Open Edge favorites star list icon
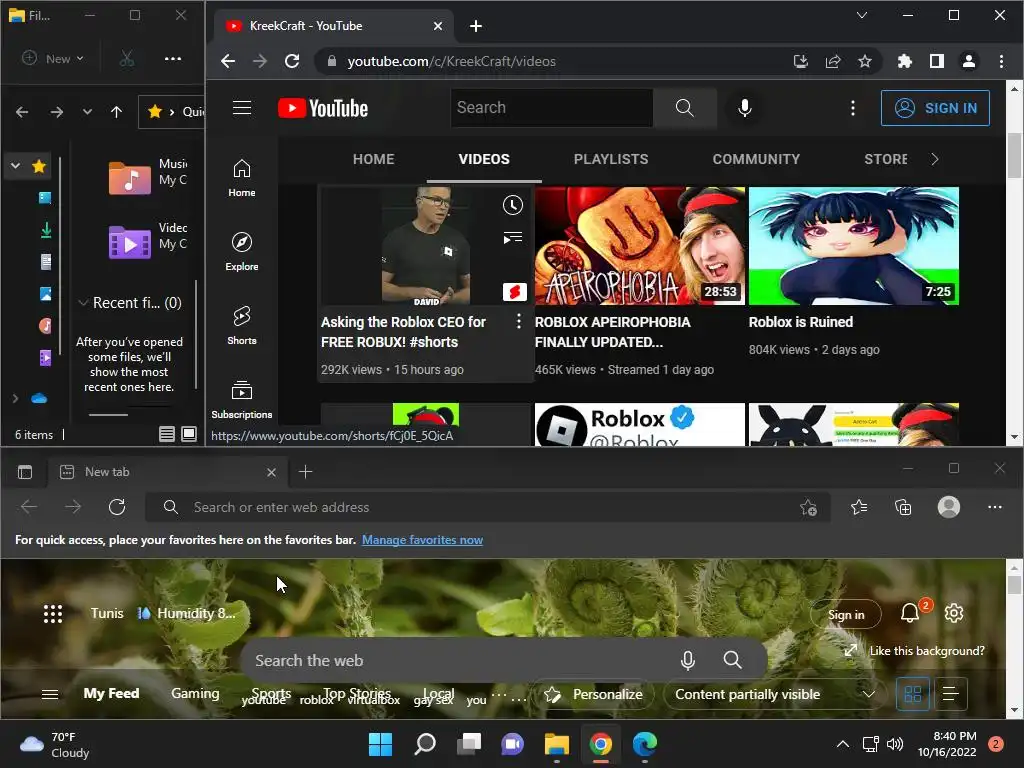This screenshot has height=768, width=1024. pyautogui.click(x=859, y=507)
